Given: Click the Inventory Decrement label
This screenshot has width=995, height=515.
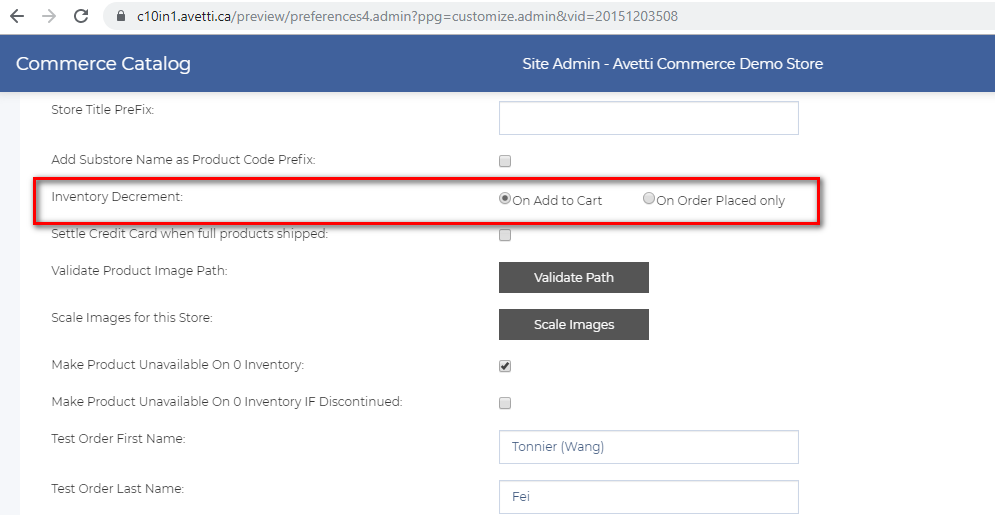Looking at the screenshot, I should (x=117, y=197).
